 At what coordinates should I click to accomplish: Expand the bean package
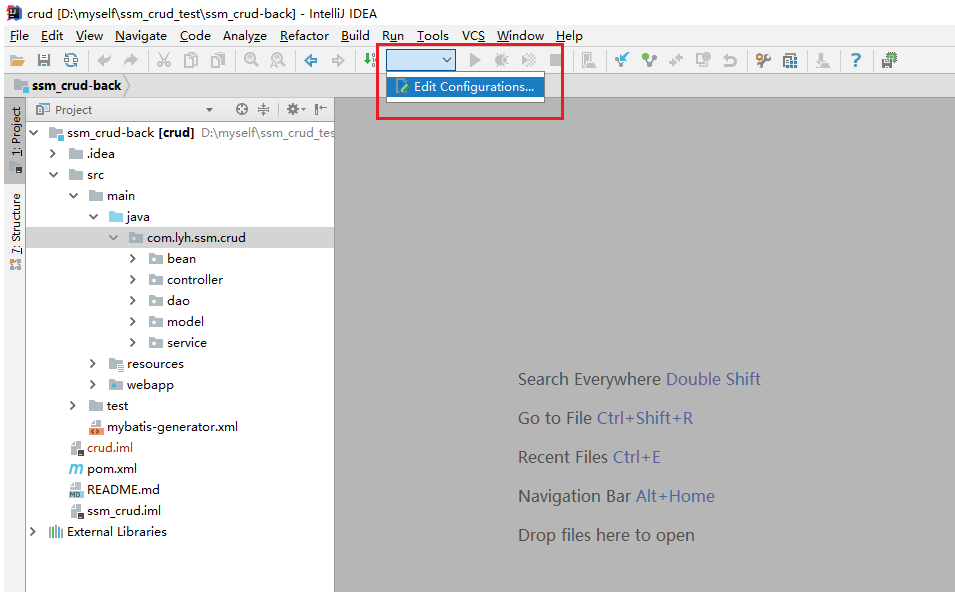tap(133, 259)
